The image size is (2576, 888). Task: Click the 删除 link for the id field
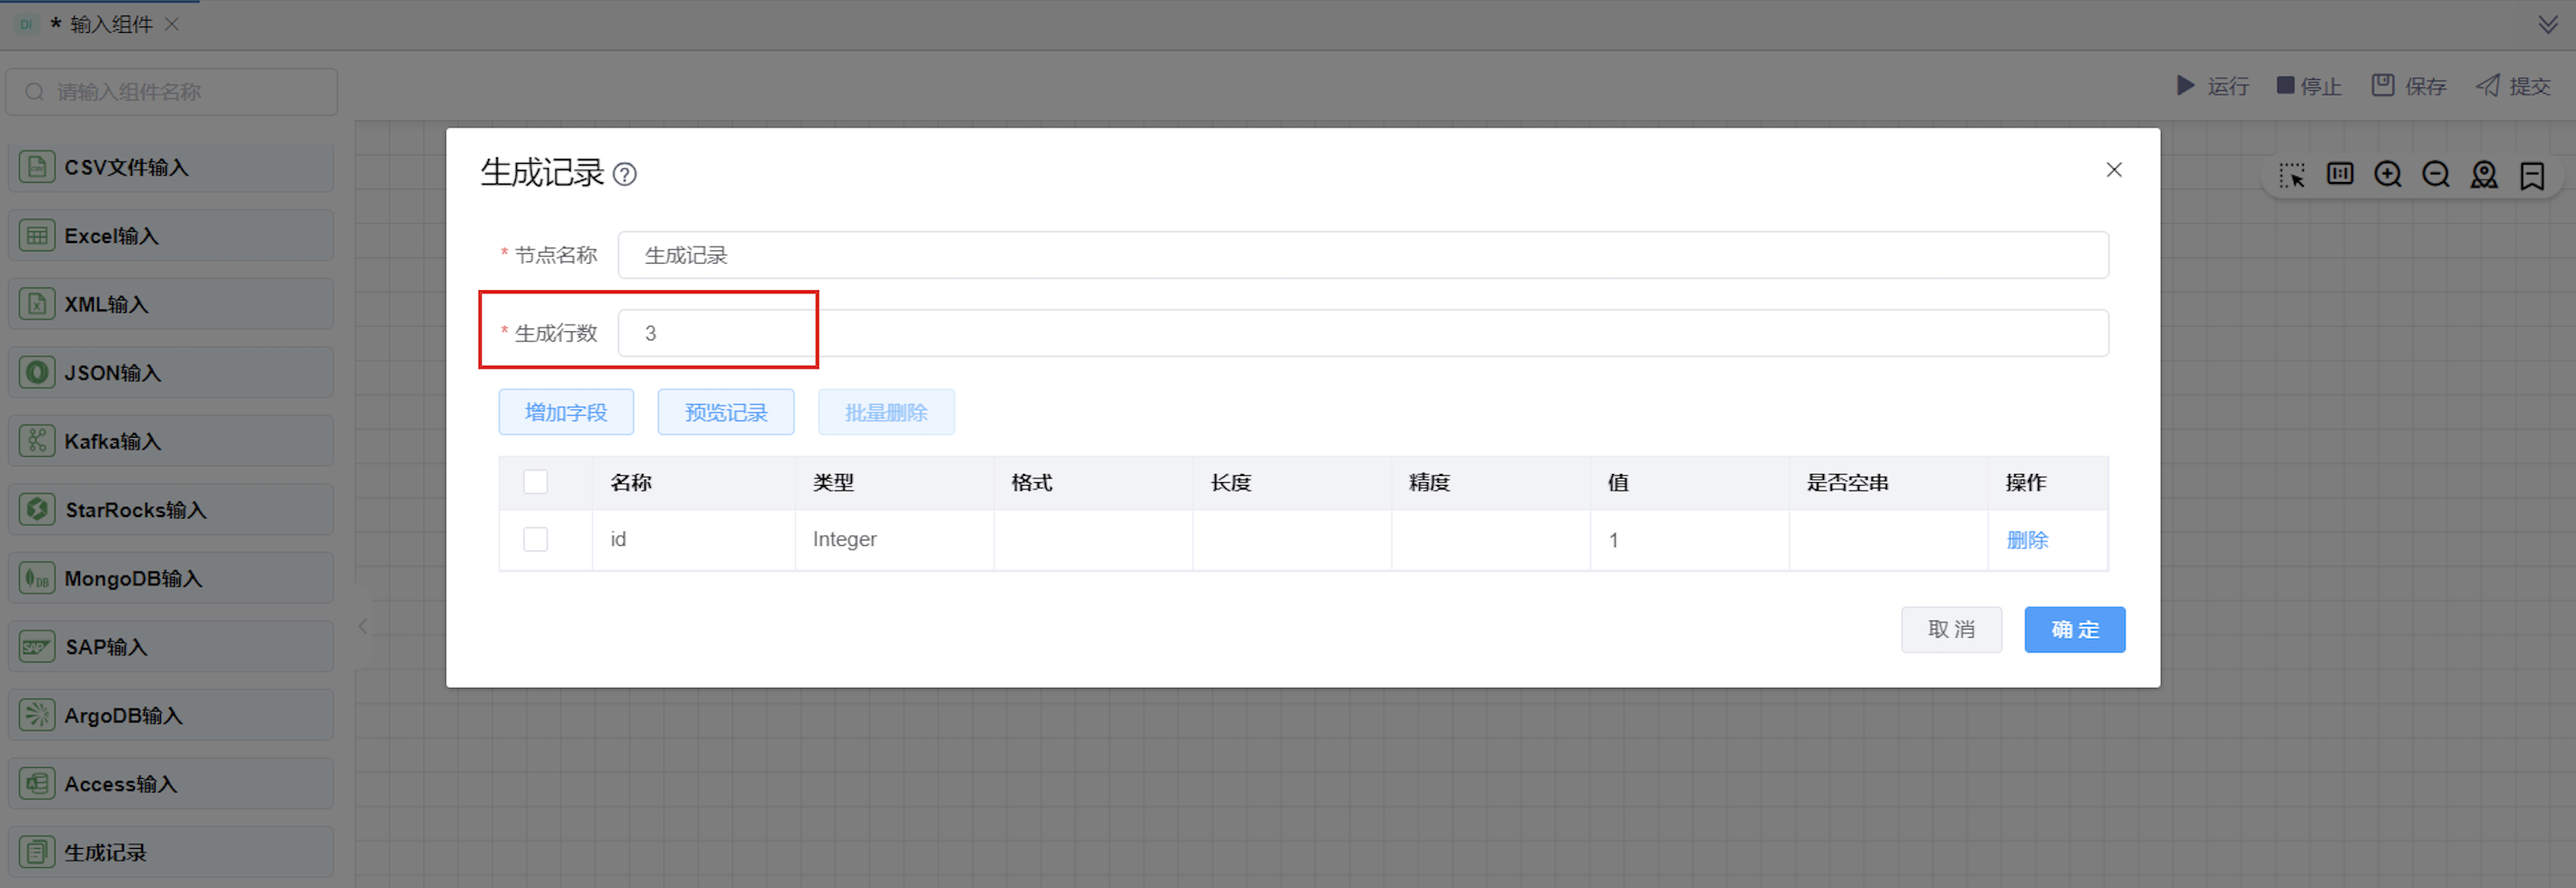click(2027, 539)
